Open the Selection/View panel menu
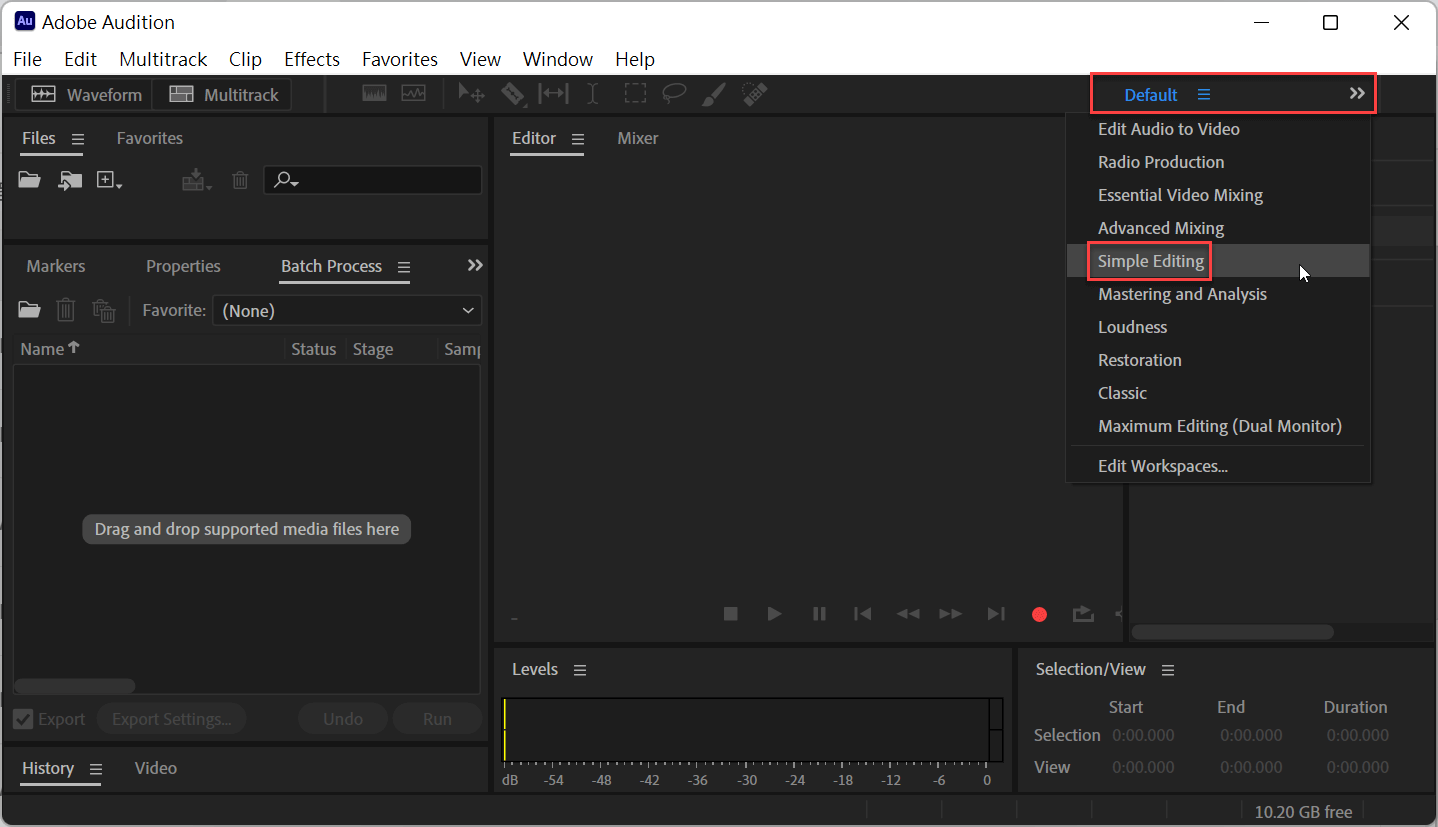 pyautogui.click(x=1168, y=670)
